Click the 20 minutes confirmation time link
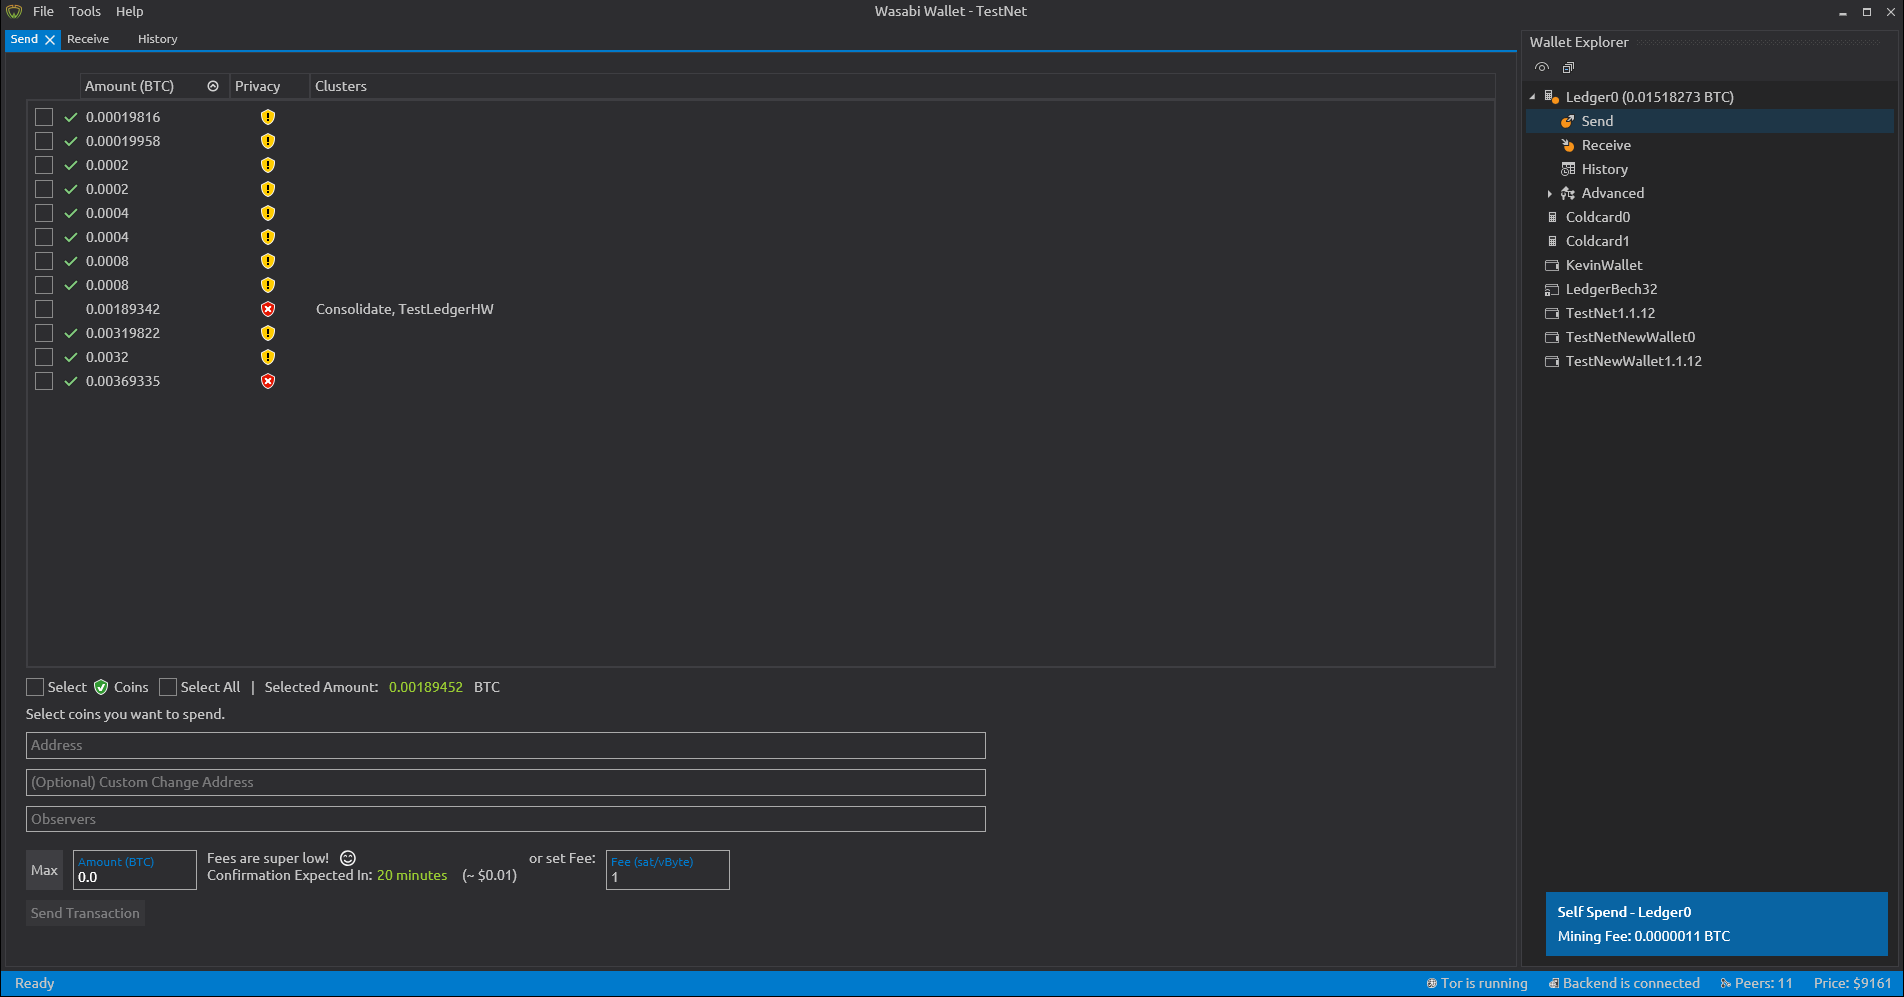 (x=412, y=875)
